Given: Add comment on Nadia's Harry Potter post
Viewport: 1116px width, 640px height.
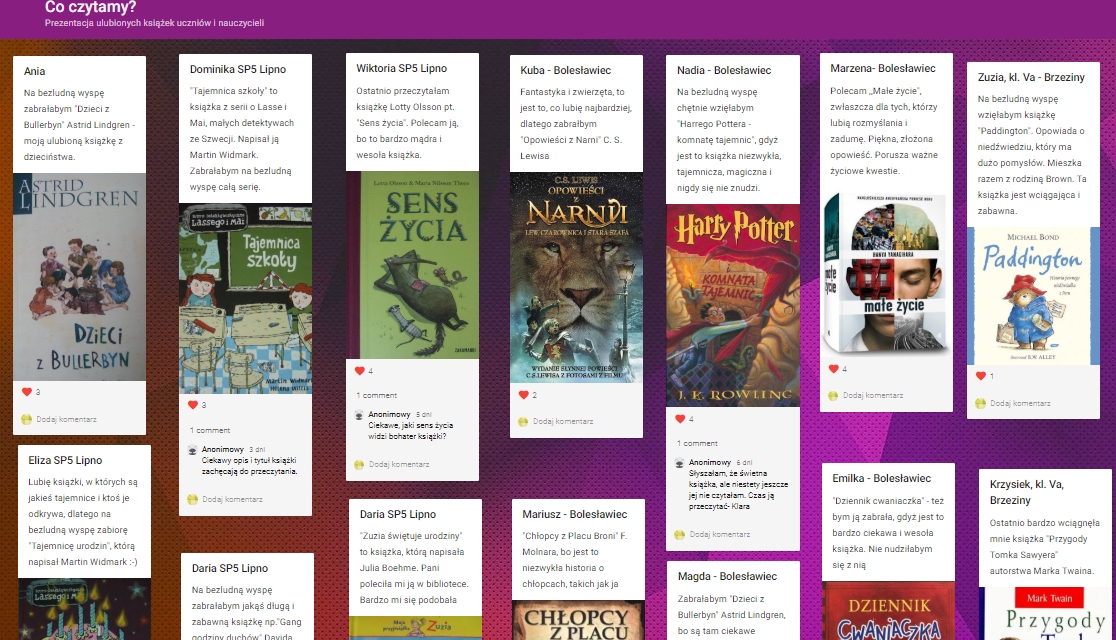Looking at the screenshot, I should (x=720, y=534).
